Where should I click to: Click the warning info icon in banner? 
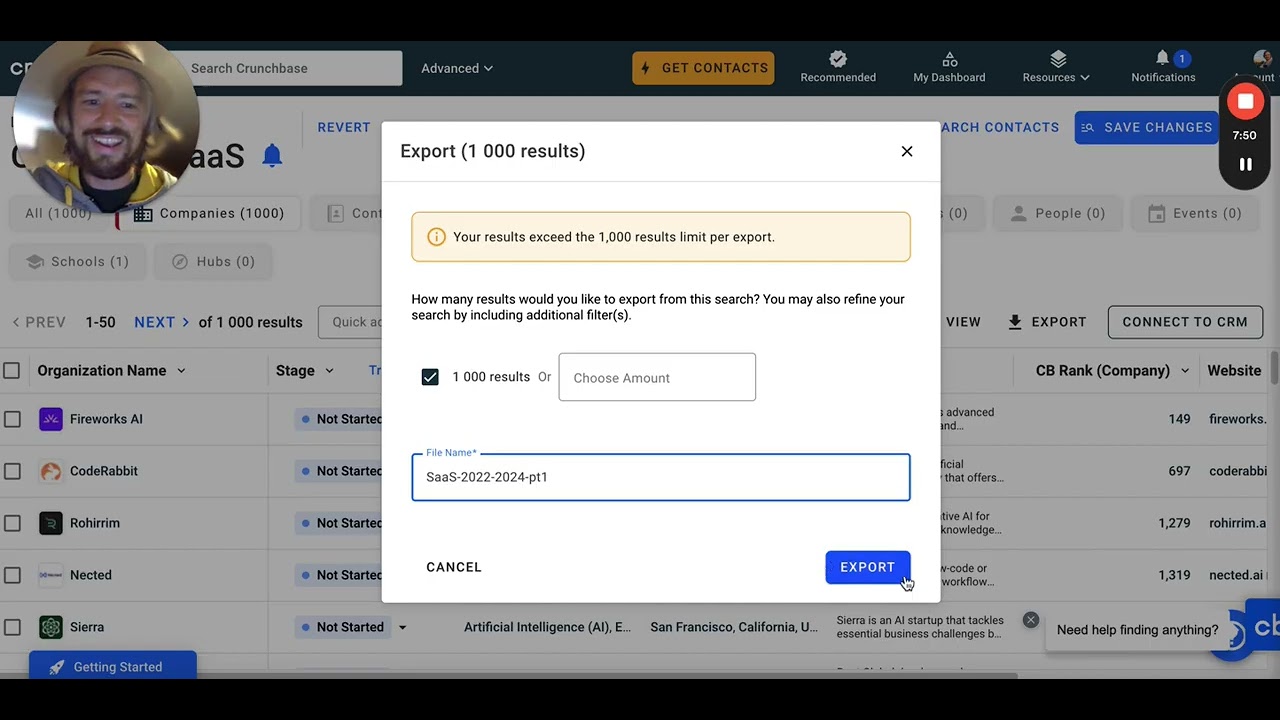[x=436, y=237]
